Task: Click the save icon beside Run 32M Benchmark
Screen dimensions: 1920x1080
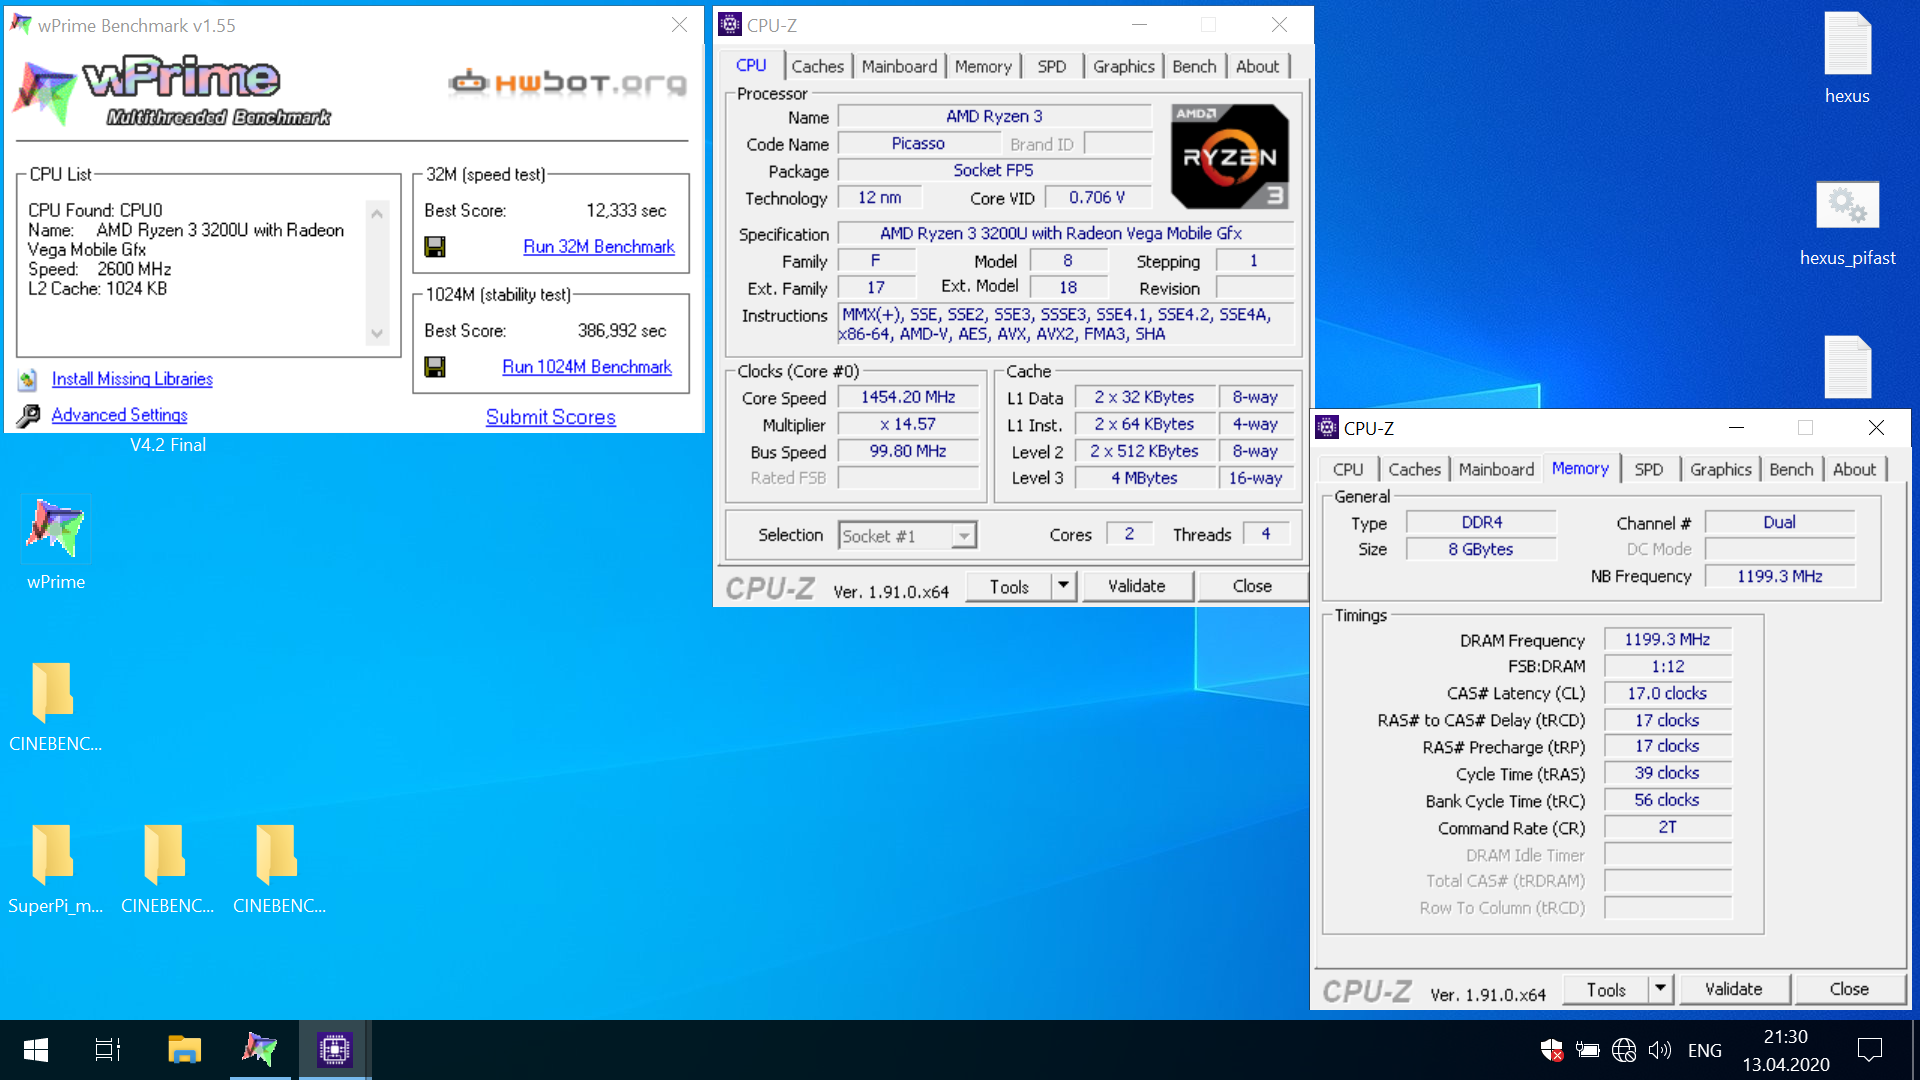Action: tap(435, 247)
